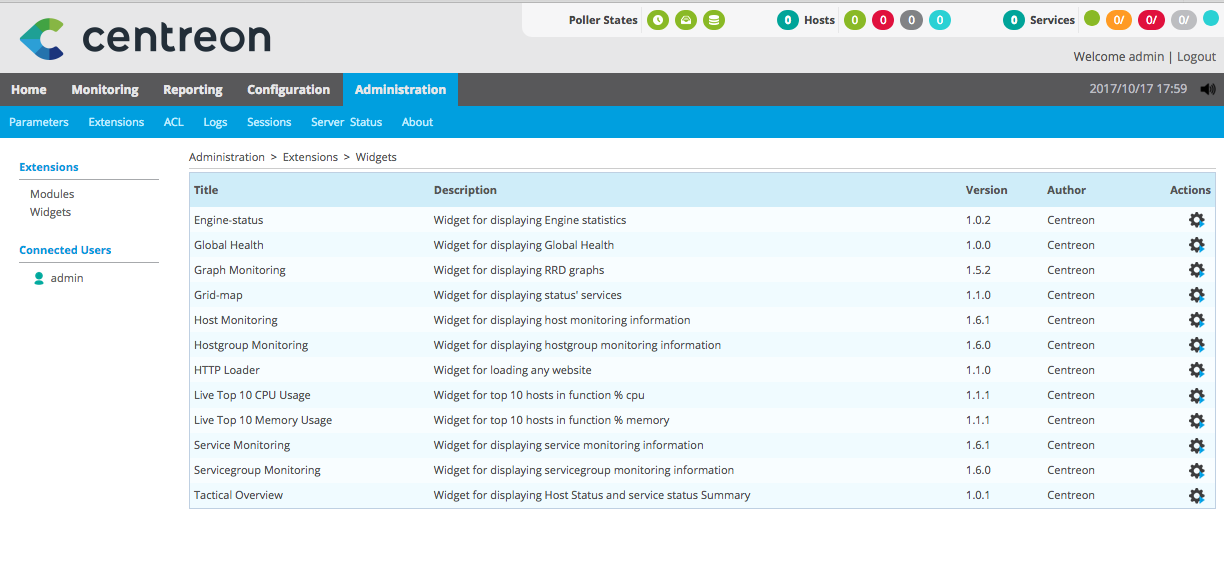The width and height of the screenshot is (1224, 564).
Task: Click the red hosts down counter badge
Action: pyautogui.click(x=883, y=20)
